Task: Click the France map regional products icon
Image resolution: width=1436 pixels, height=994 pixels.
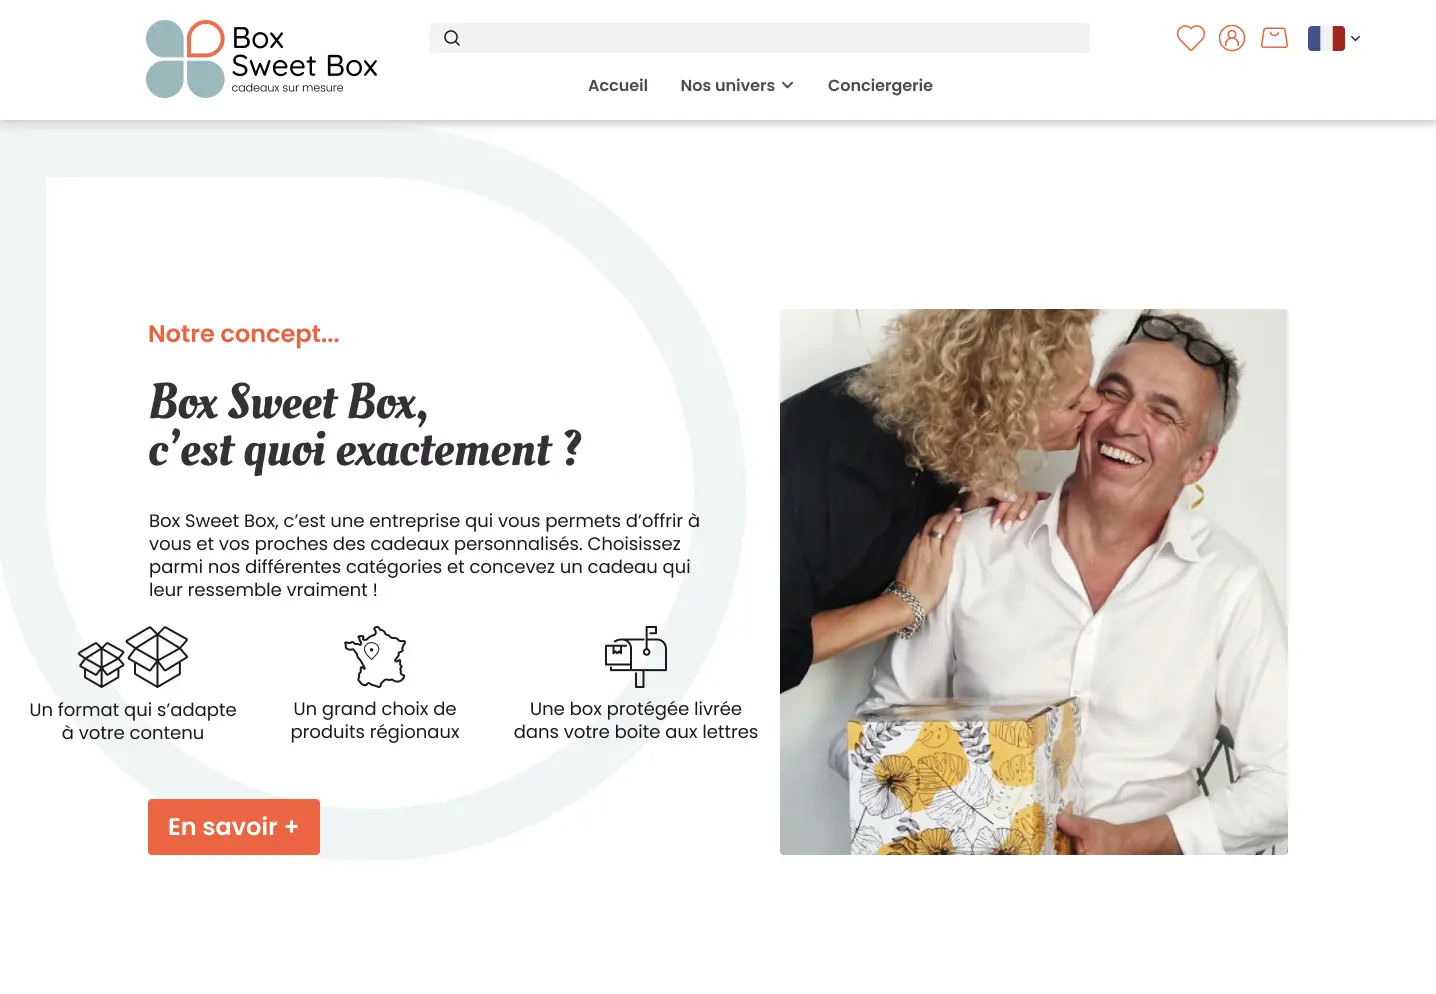Action: coord(375,657)
